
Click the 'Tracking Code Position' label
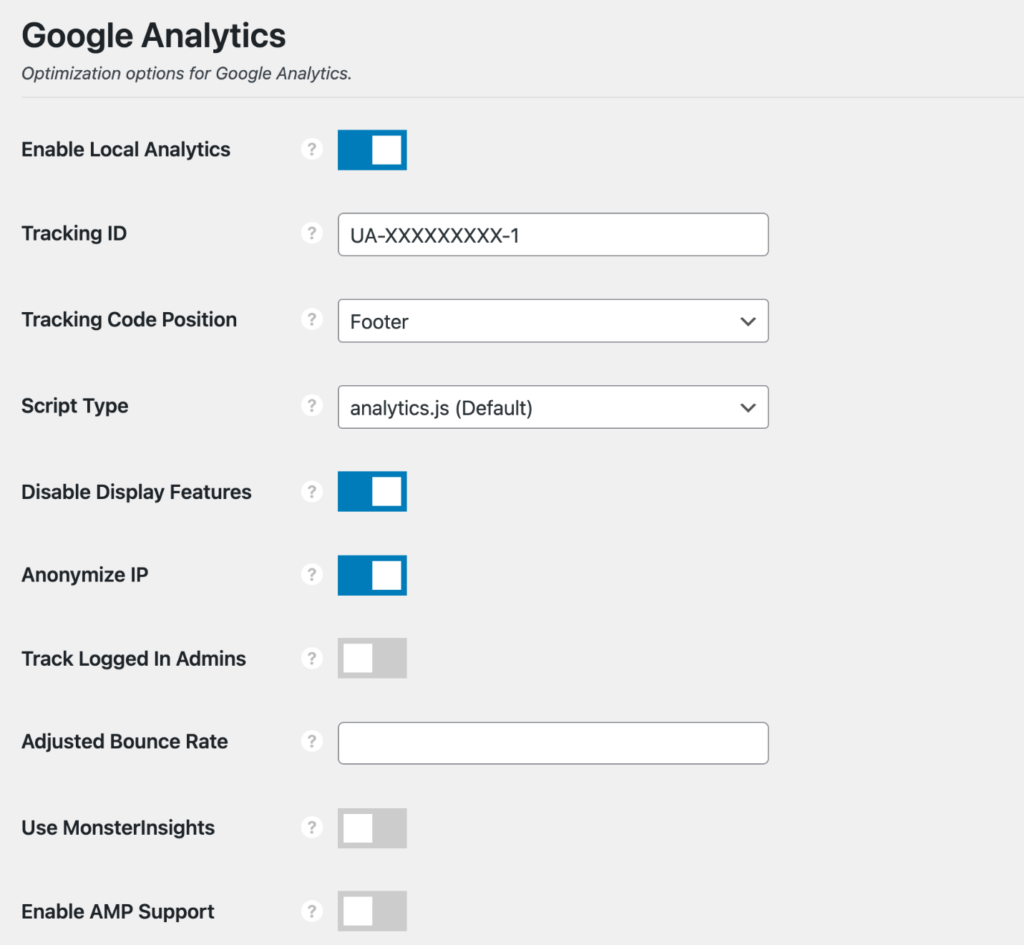coord(129,319)
